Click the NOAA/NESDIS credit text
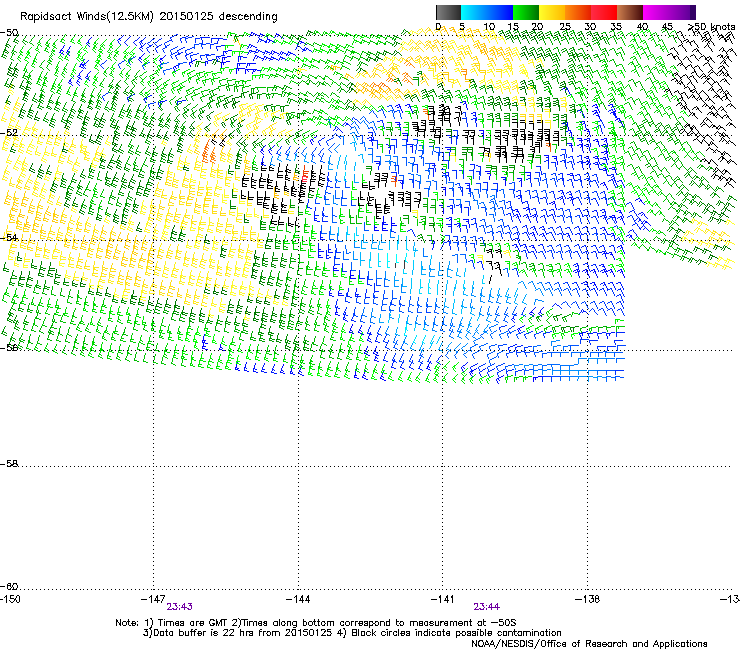Viewport: 740px width, 650px height. 589,644
